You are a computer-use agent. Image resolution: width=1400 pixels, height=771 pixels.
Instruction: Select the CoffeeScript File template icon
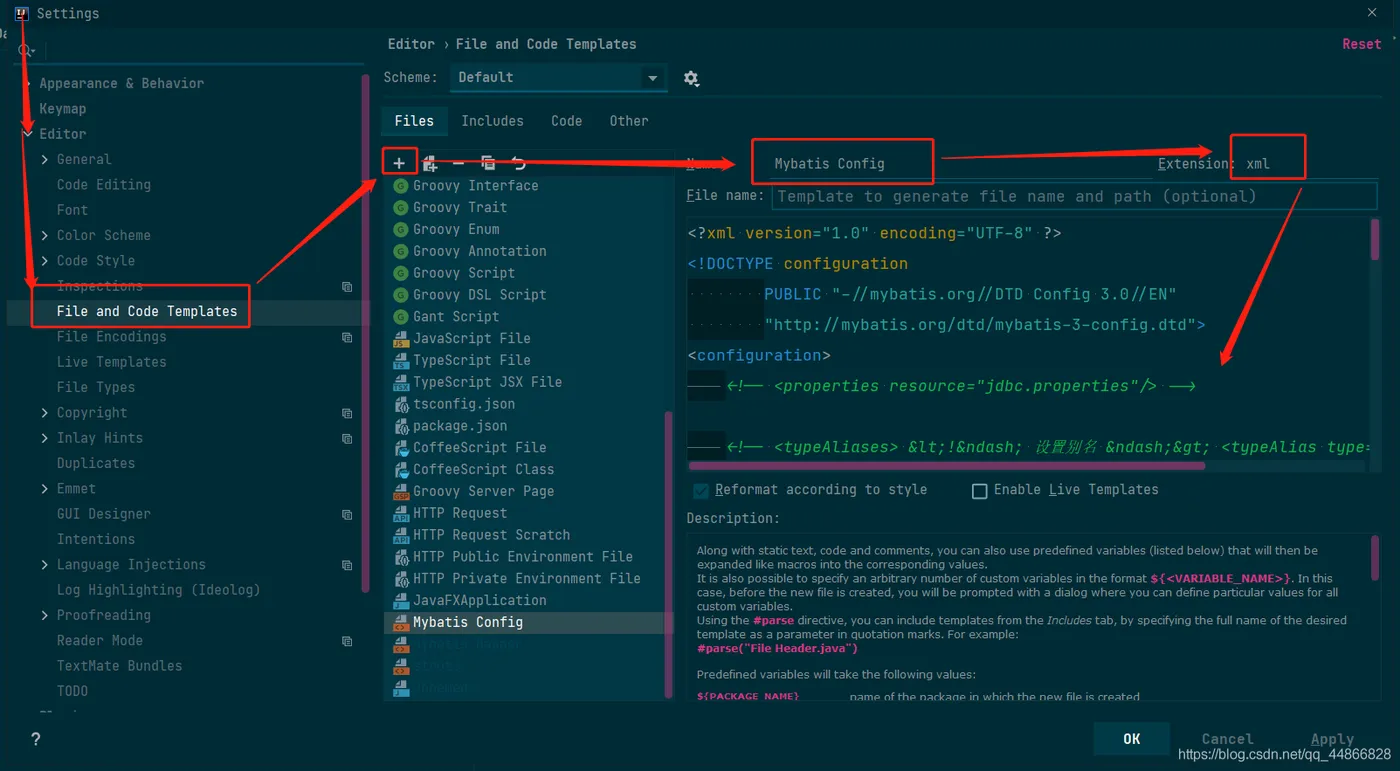point(401,448)
